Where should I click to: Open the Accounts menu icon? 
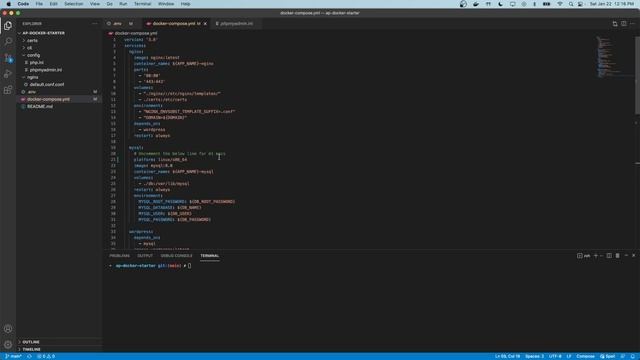[8, 329]
